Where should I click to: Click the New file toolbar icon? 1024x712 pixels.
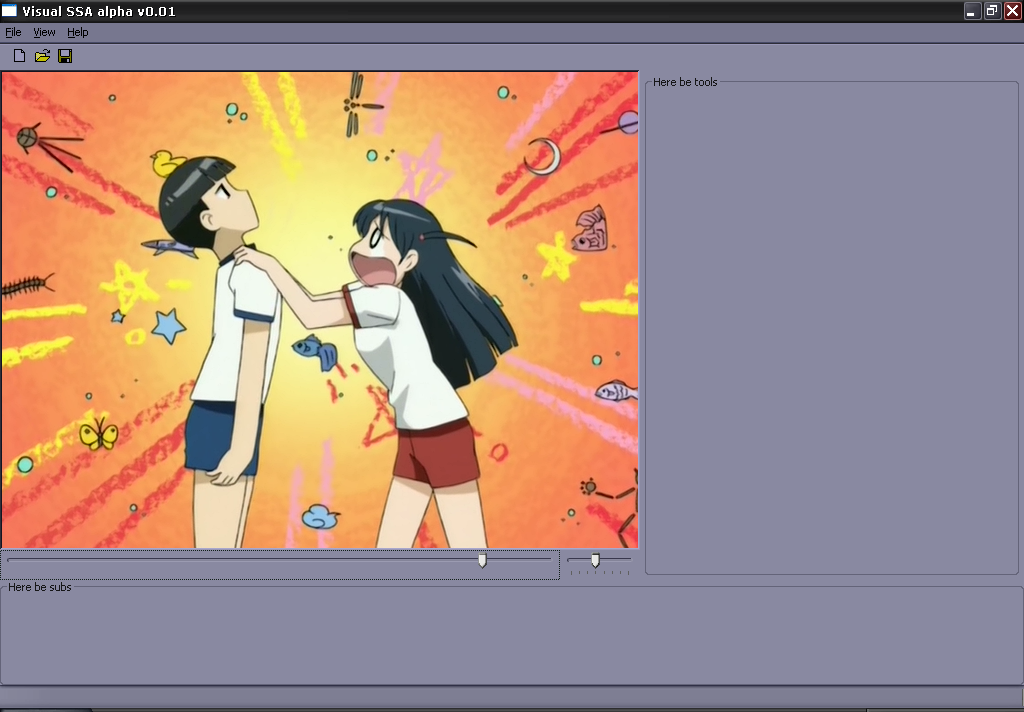[x=19, y=56]
